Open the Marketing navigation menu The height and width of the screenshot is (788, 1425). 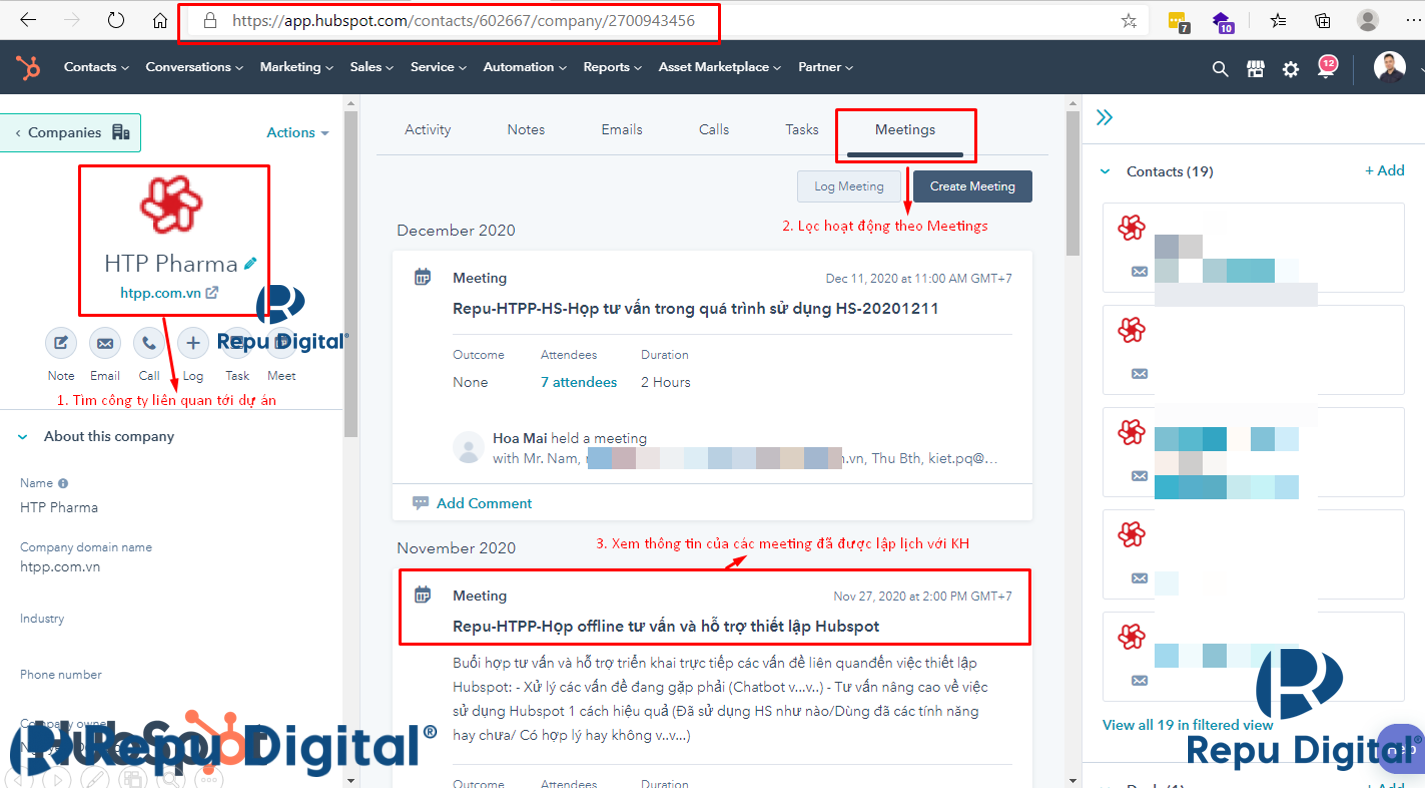point(296,67)
